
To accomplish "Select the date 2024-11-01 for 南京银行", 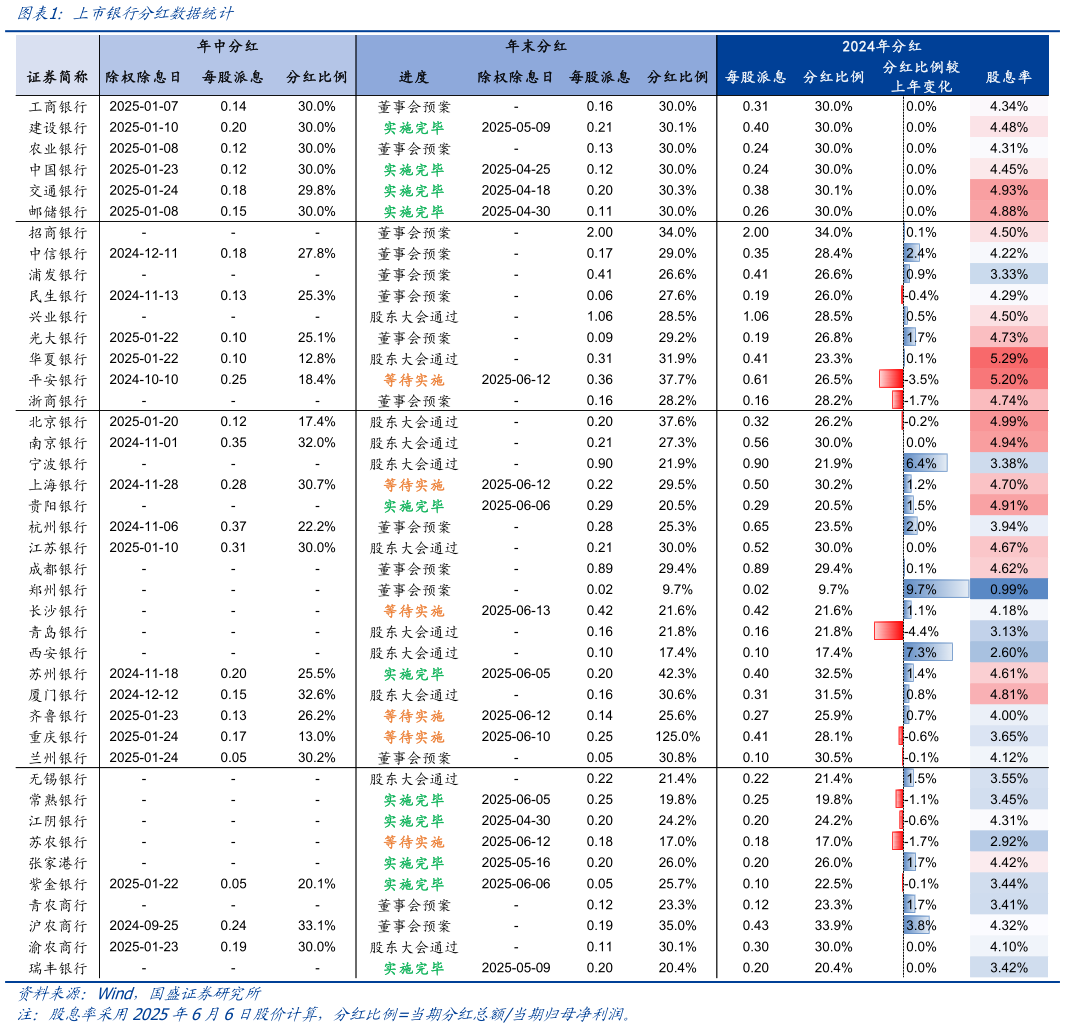I will 143,443.
